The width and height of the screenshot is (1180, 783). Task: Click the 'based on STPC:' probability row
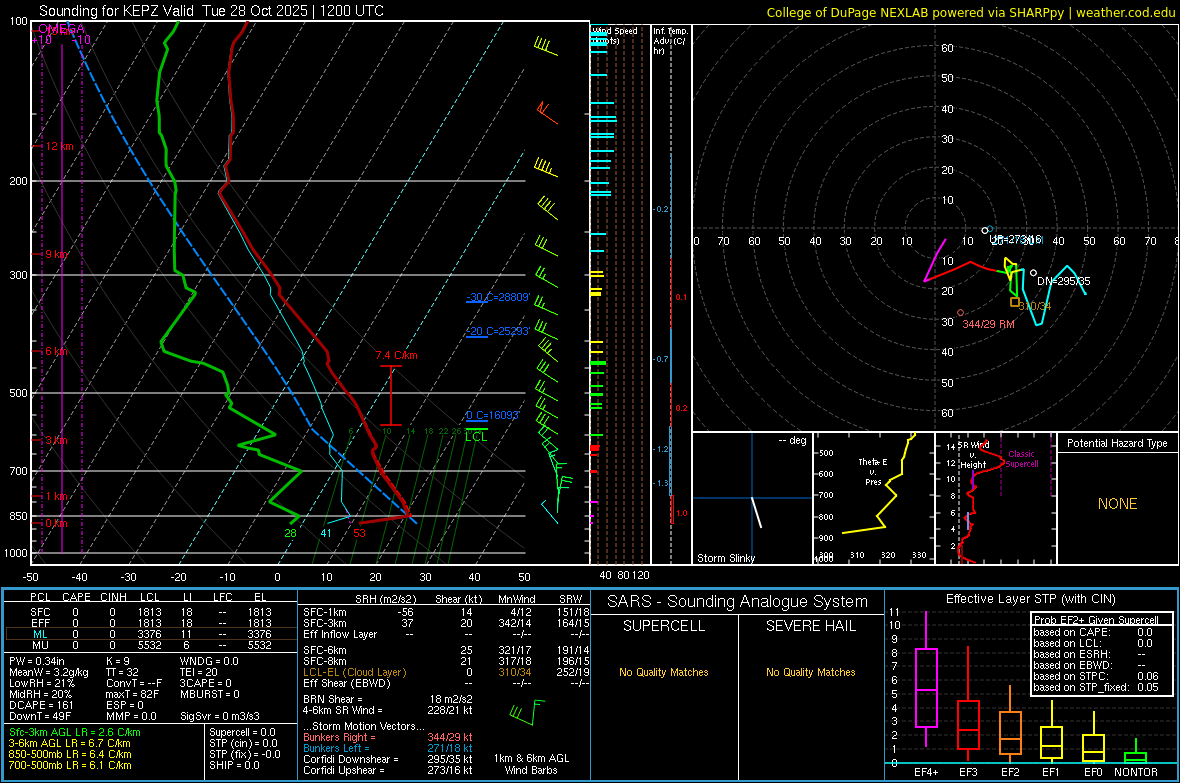pos(1096,676)
